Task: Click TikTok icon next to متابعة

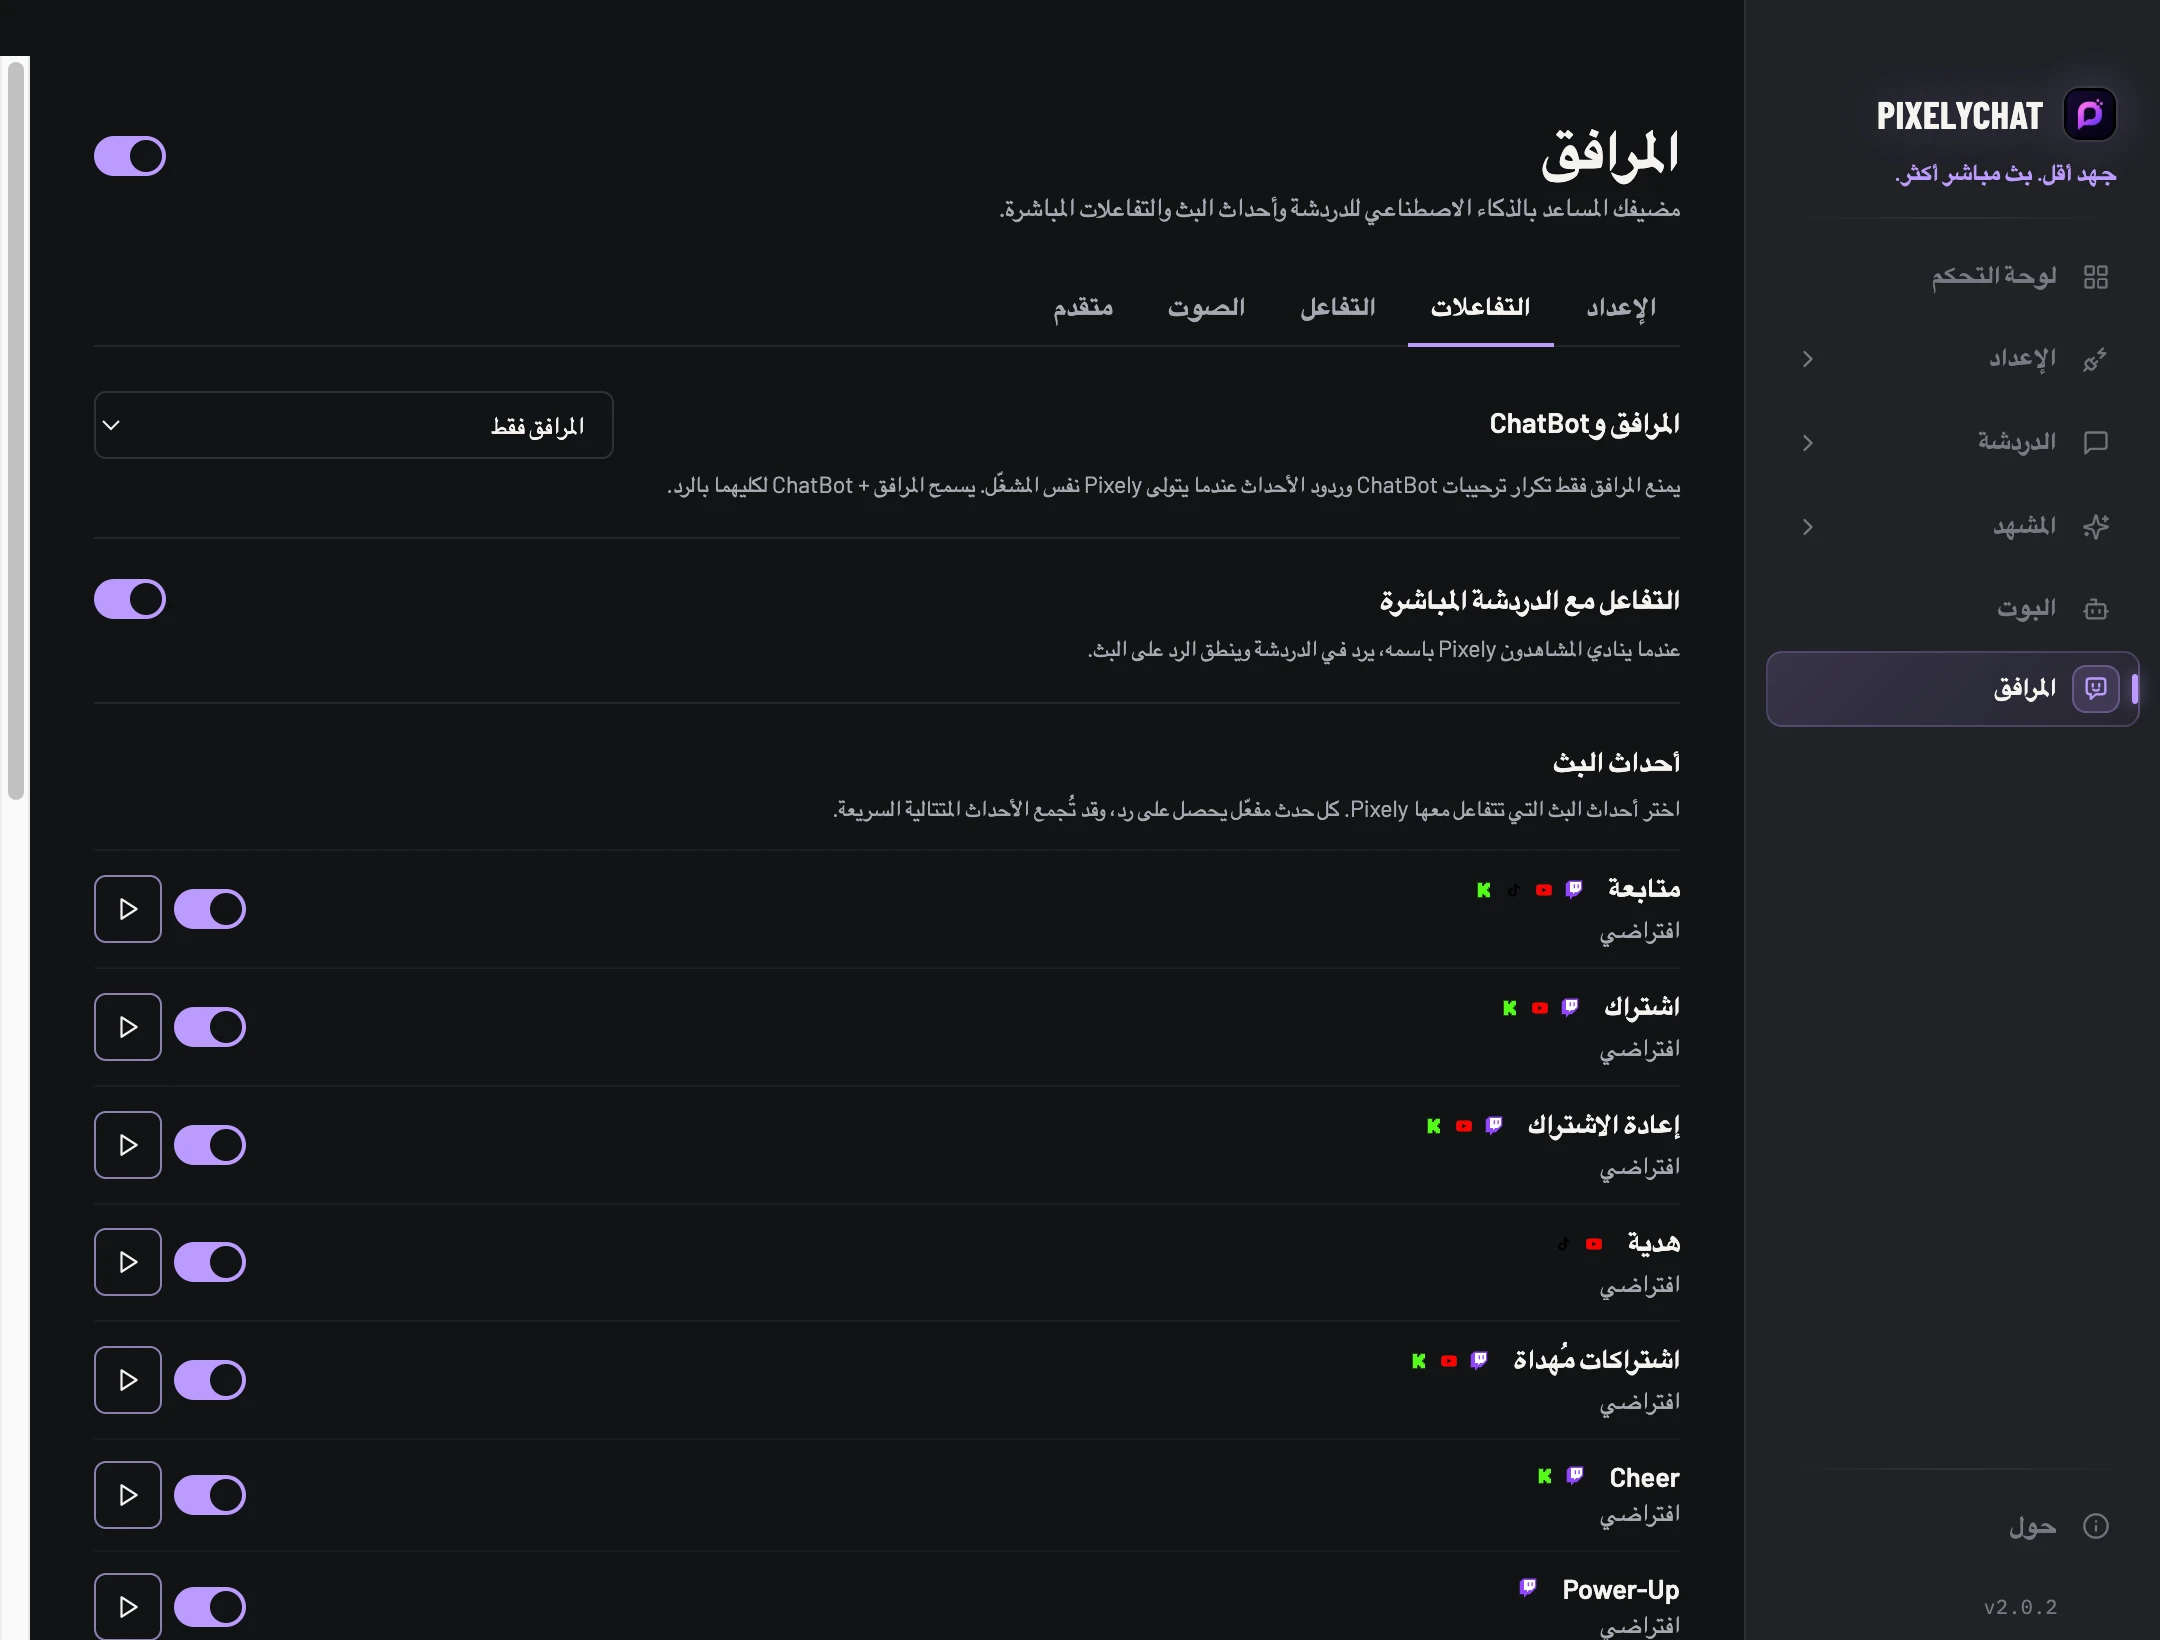Action: point(1514,890)
